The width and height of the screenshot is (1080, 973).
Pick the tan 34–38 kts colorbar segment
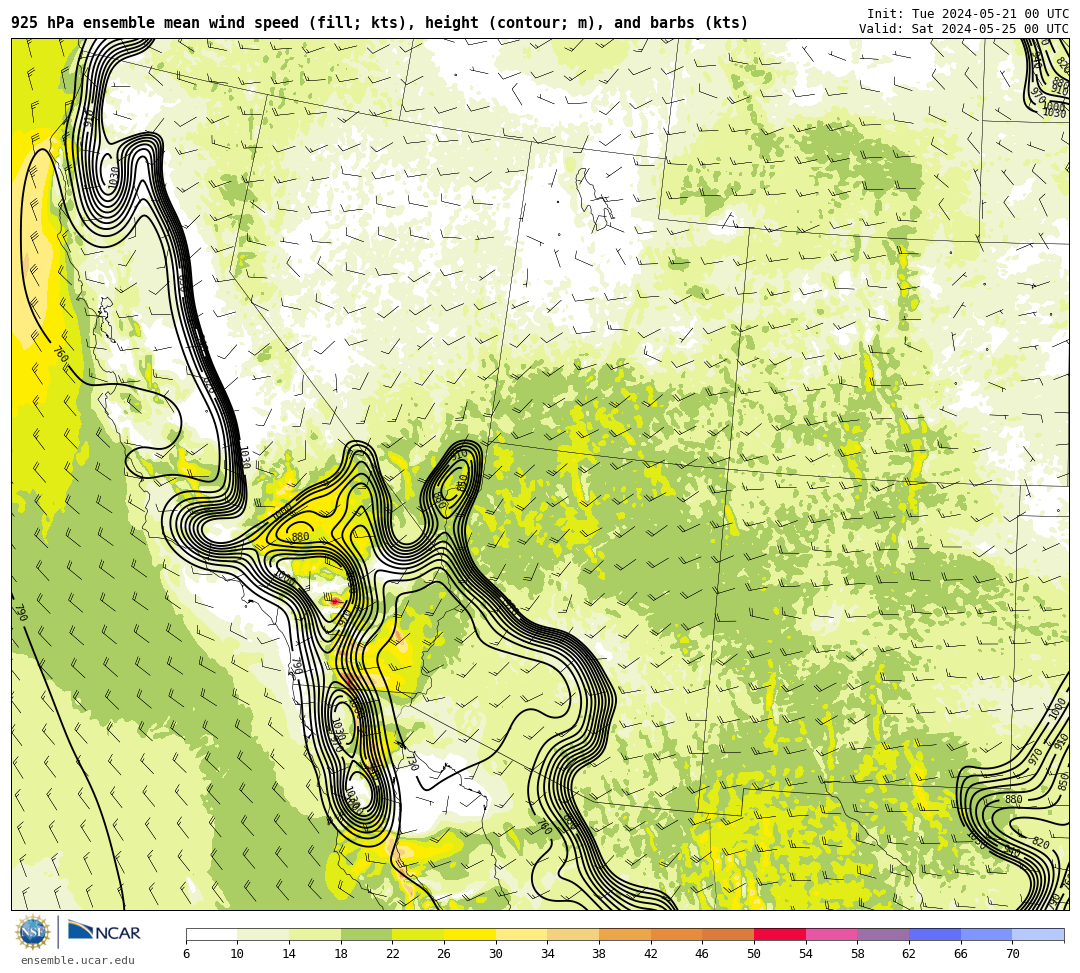point(573,934)
